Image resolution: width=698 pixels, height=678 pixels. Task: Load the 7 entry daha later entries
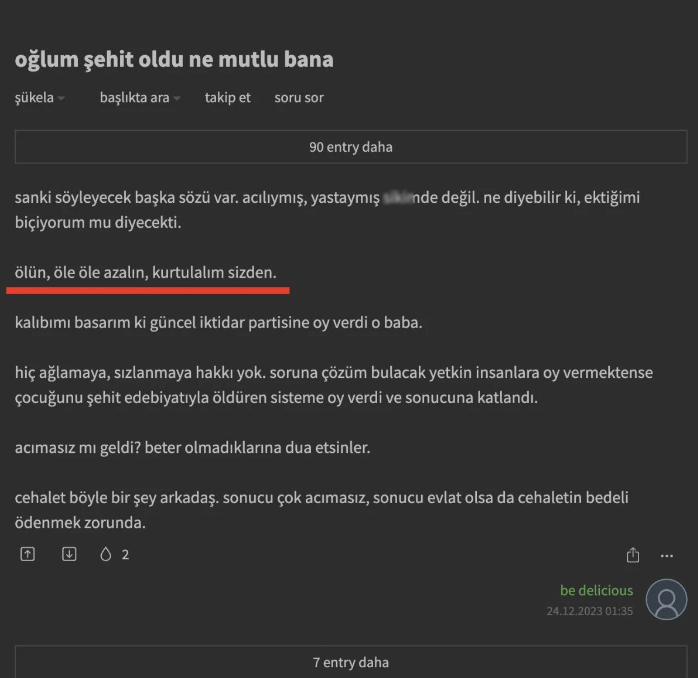(x=351, y=662)
